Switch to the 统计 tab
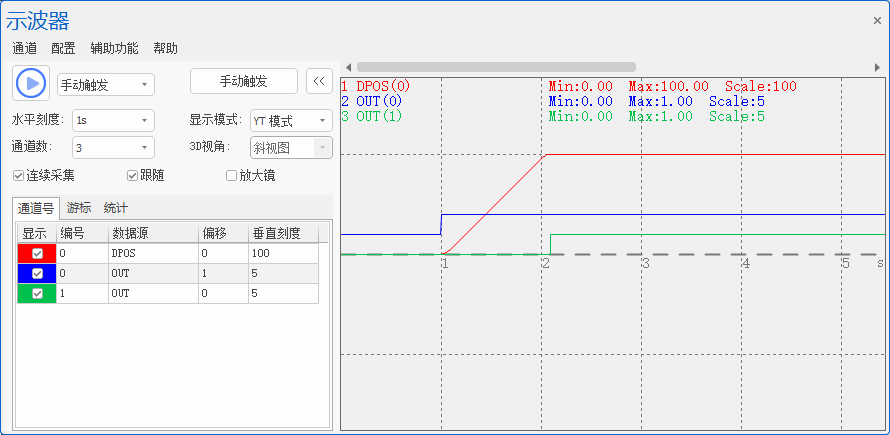The width and height of the screenshot is (890, 435). [x=116, y=207]
